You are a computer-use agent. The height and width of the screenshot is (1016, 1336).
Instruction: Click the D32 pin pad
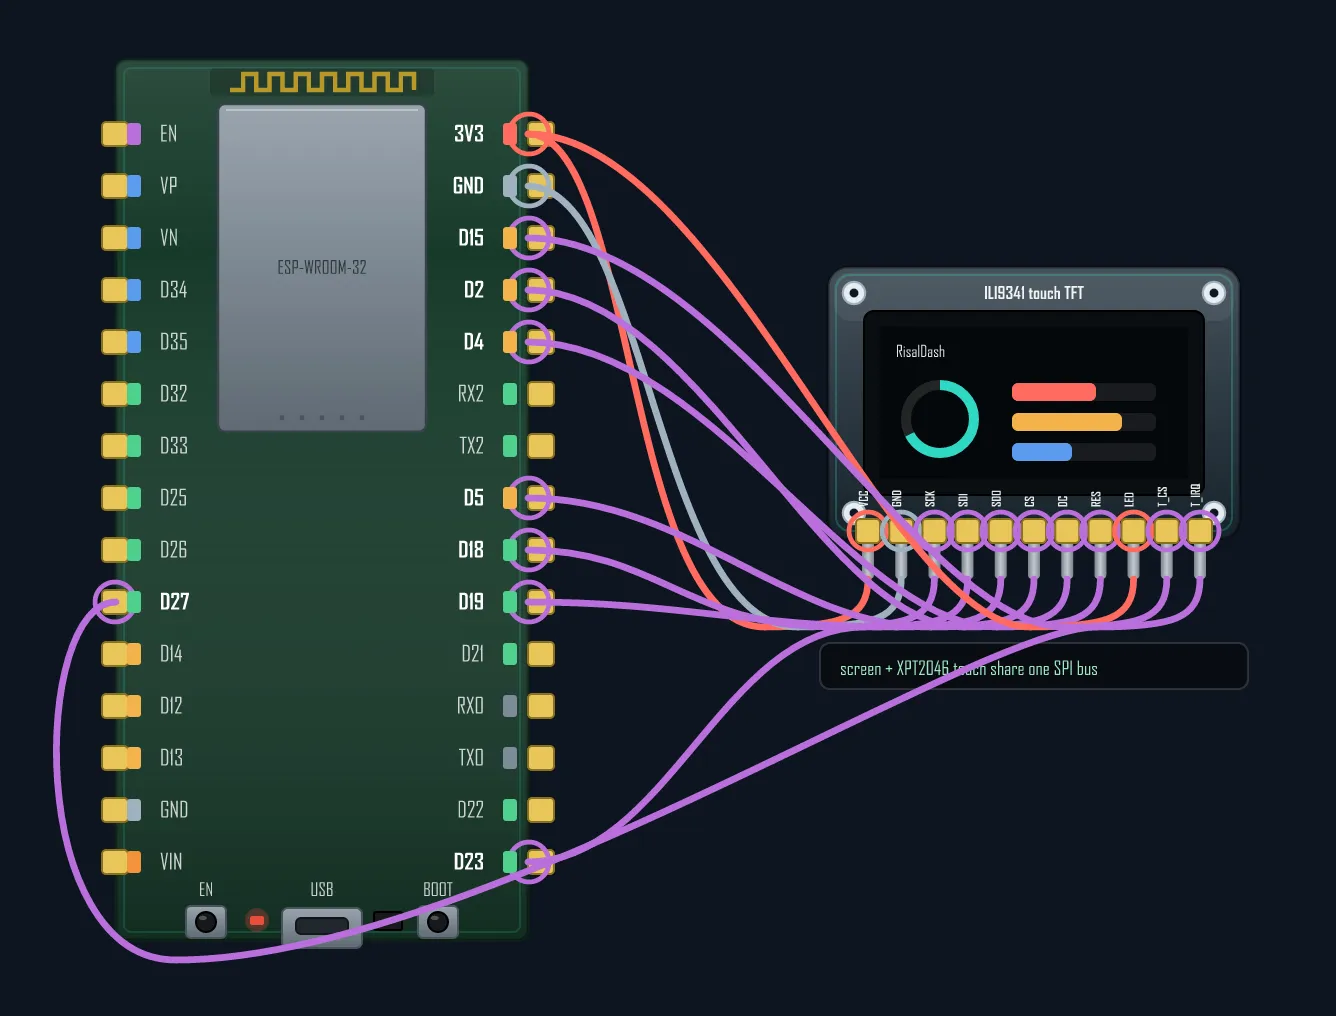click(115, 394)
